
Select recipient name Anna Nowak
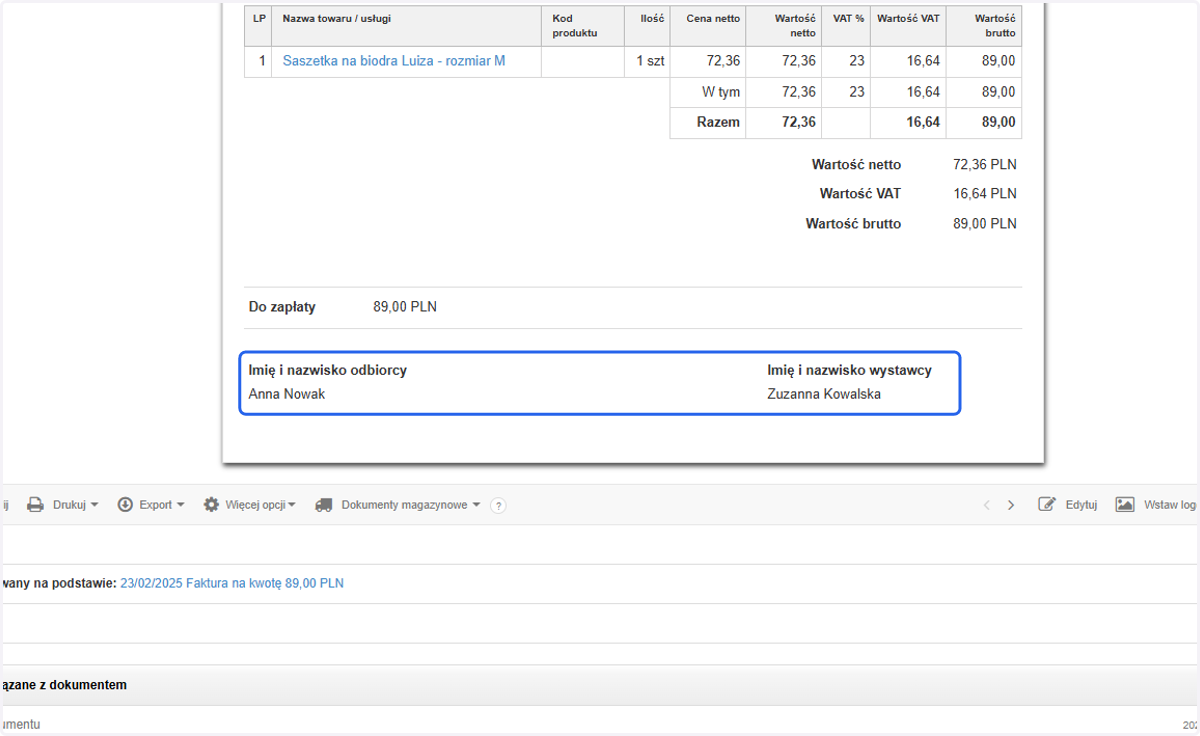tap(287, 394)
